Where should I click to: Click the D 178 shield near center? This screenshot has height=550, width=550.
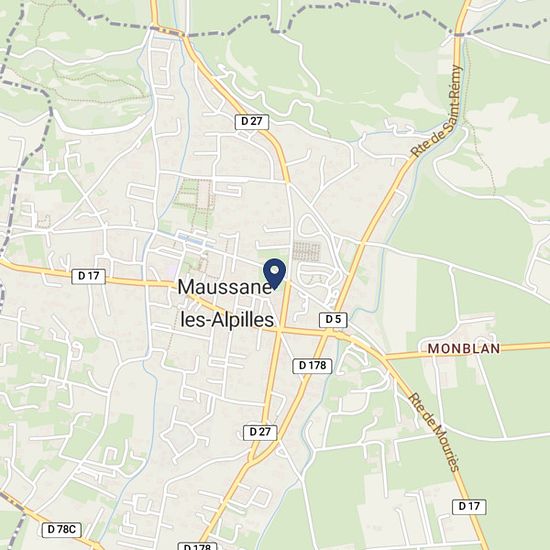pyautogui.click(x=313, y=366)
